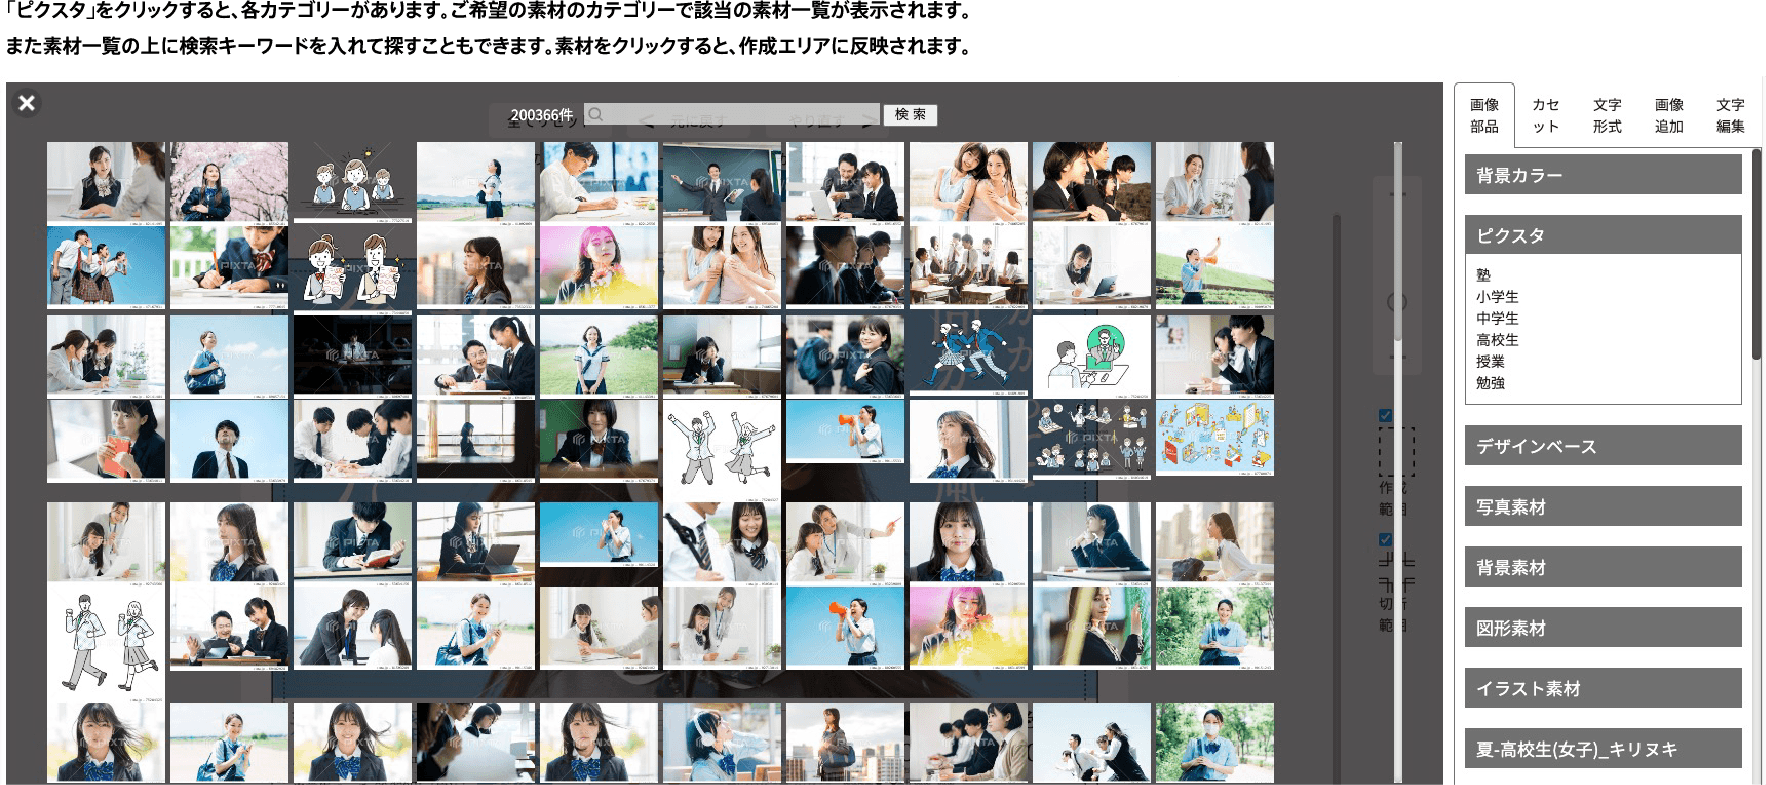Viewport: 1766px width, 785px height.
Task: Select online lesson illustration with green circle
Action: click(x=1092, y=356)
